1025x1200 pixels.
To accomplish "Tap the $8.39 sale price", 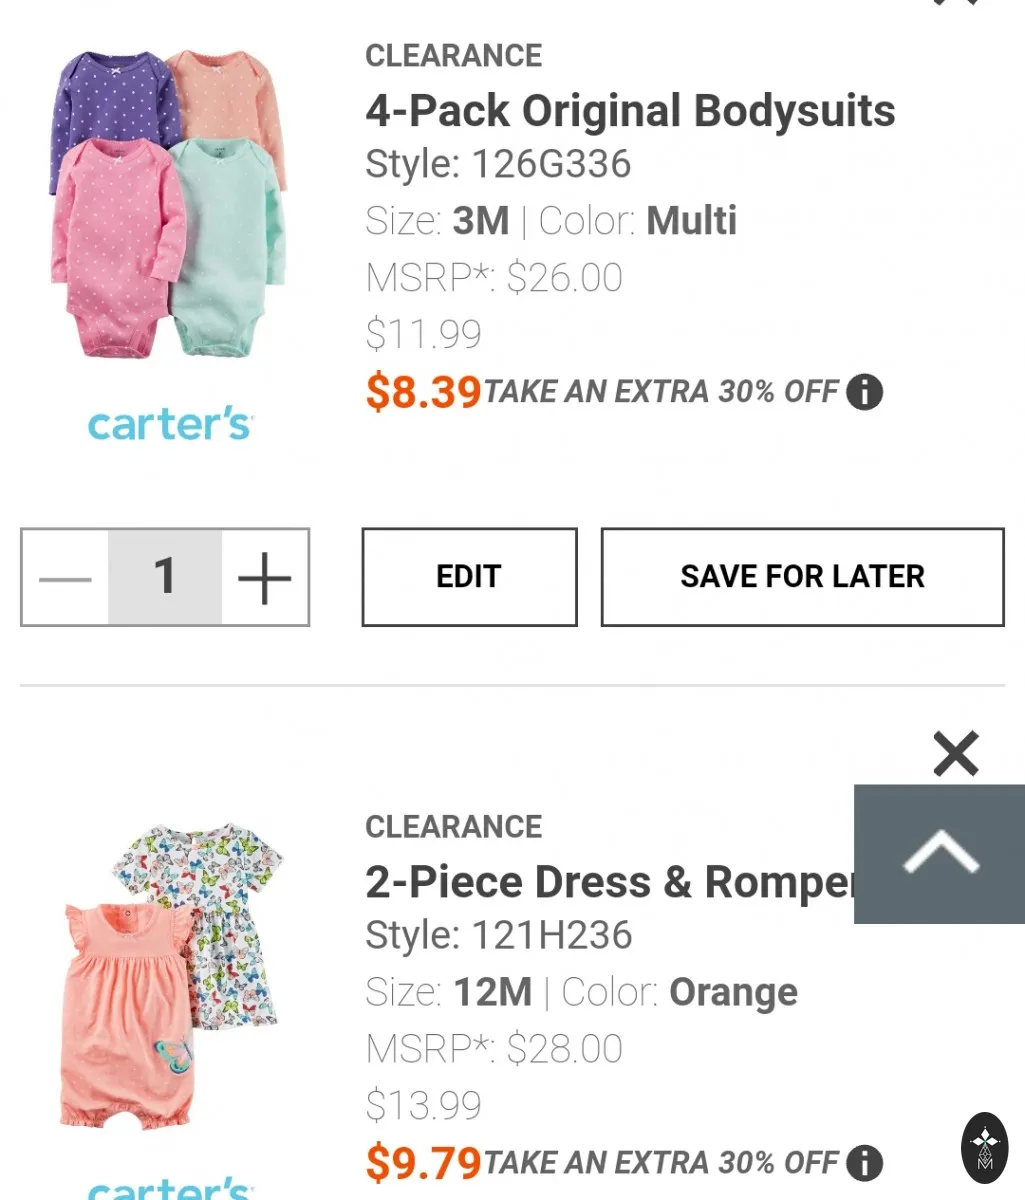I will click(423, 392).
